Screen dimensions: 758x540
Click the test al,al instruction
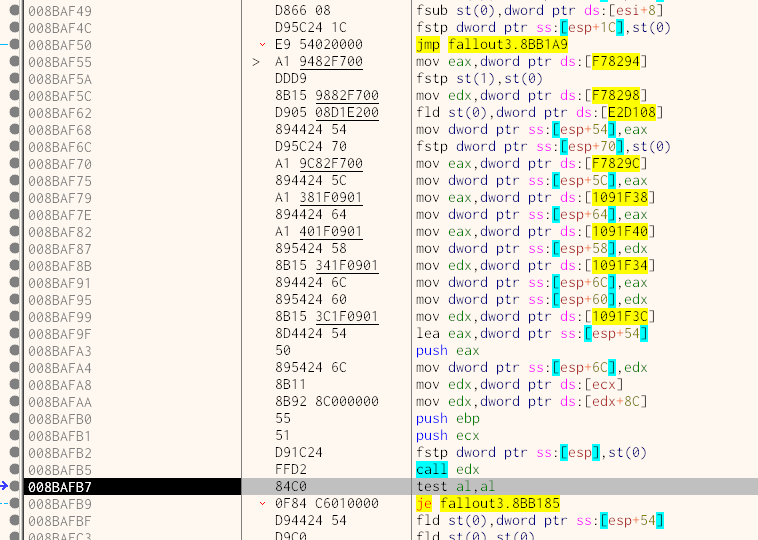pyautogui.click(x=455, y=486)
